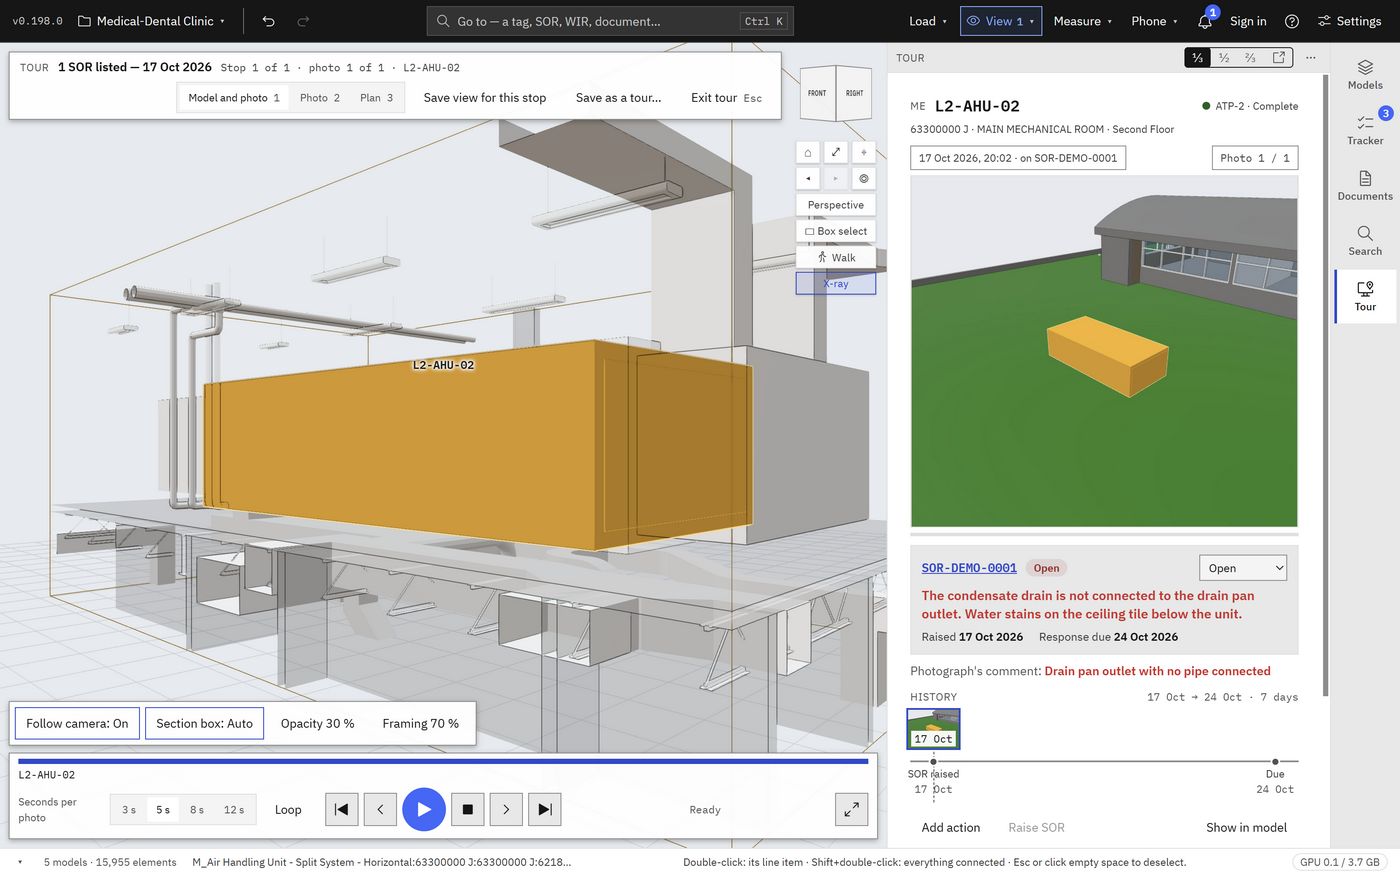Open the Tracker panel in sidebar

pyautogui.click(x=1365, y=130)
